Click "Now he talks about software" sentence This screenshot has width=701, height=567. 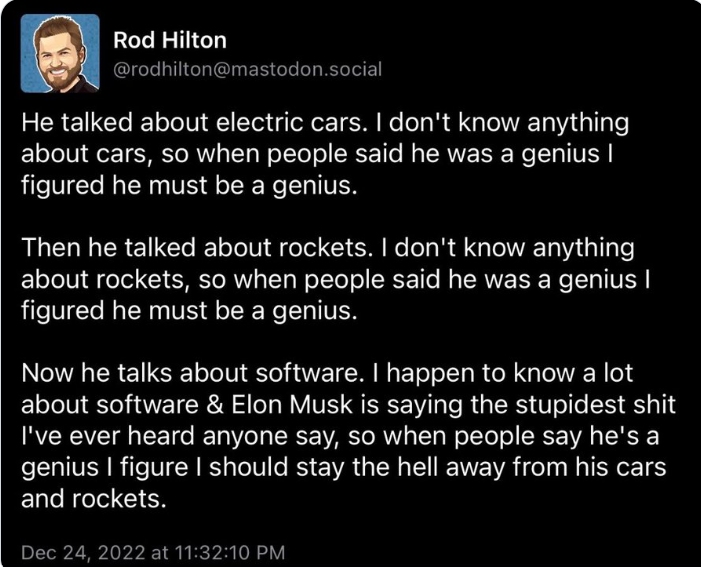[x=190, y=373]
